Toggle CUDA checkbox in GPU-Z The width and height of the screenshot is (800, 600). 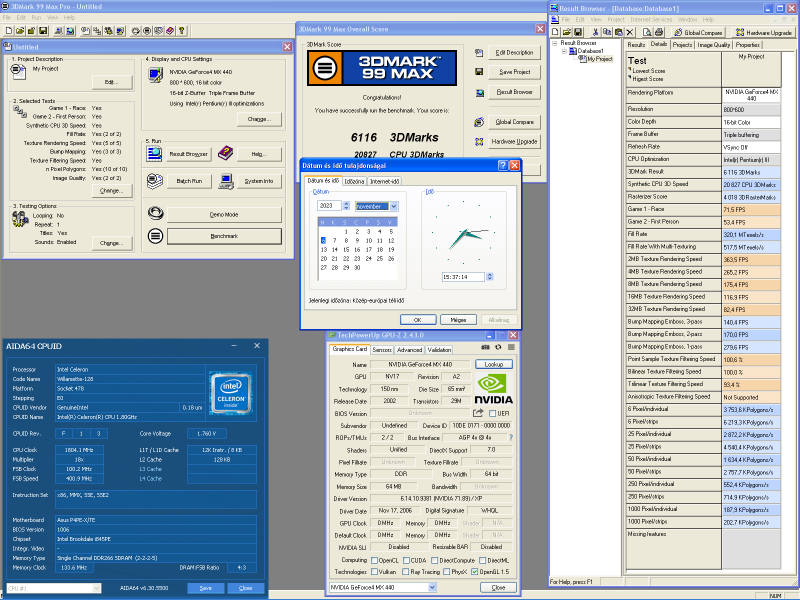pos(406,560)
